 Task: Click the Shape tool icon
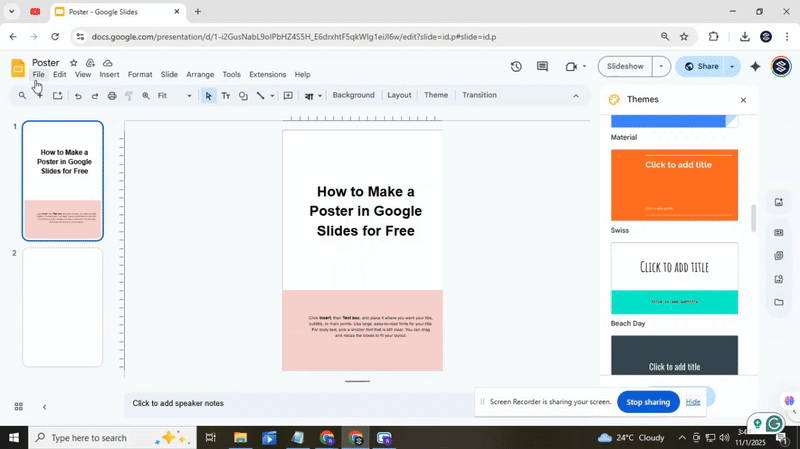click(x=243, y=96)
